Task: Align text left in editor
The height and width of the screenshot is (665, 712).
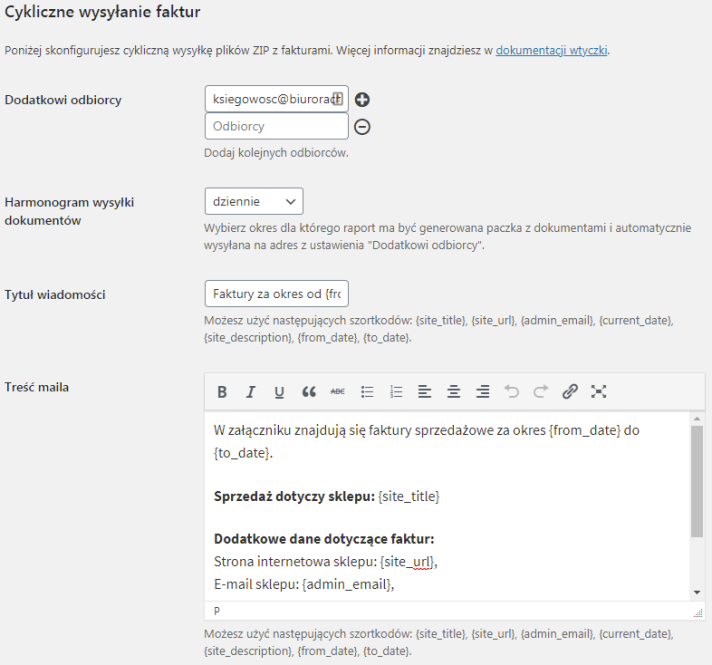Action: [x=425, y=392]
